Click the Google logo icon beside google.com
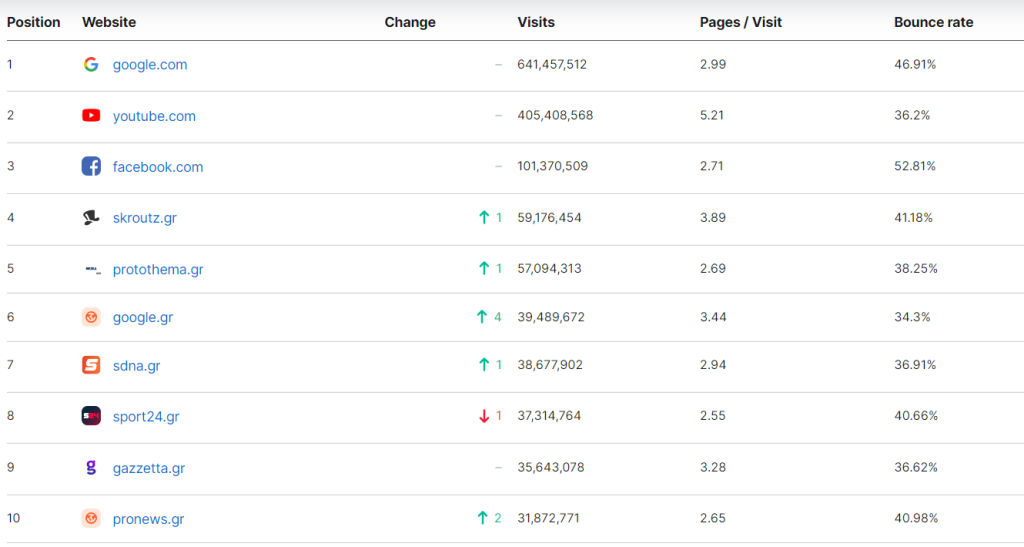This screenshot has width=1024, height=547. click(x=91, y=65)
